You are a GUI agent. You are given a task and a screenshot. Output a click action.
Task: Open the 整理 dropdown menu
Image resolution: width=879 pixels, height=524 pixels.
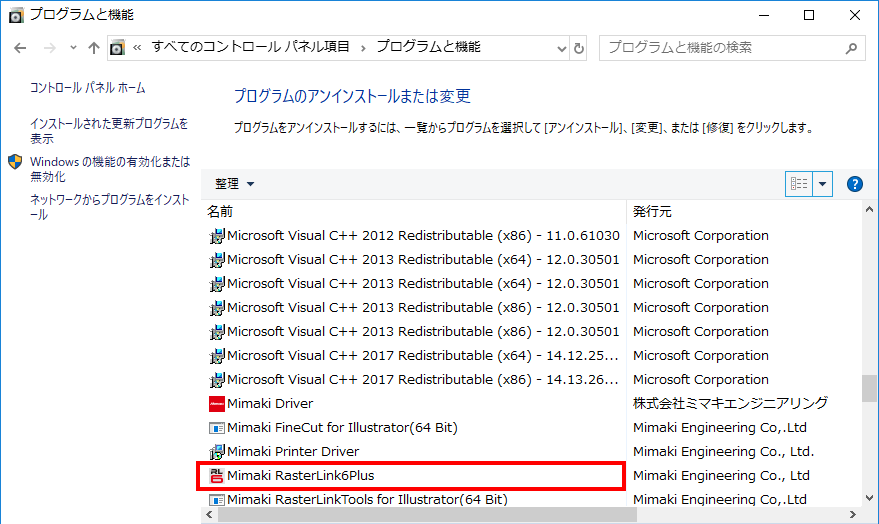pyautogui.click(x=234, y=184)
